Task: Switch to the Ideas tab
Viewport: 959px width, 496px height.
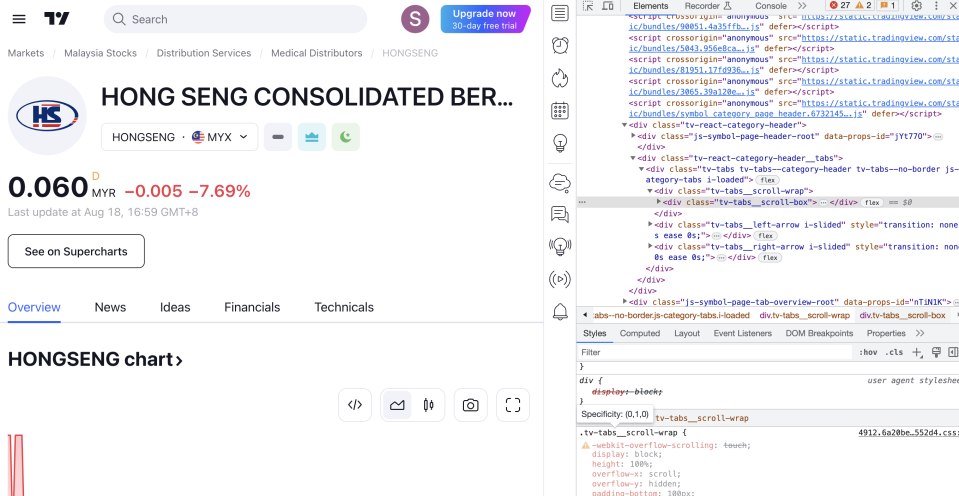Action: (x=175, y=307)
